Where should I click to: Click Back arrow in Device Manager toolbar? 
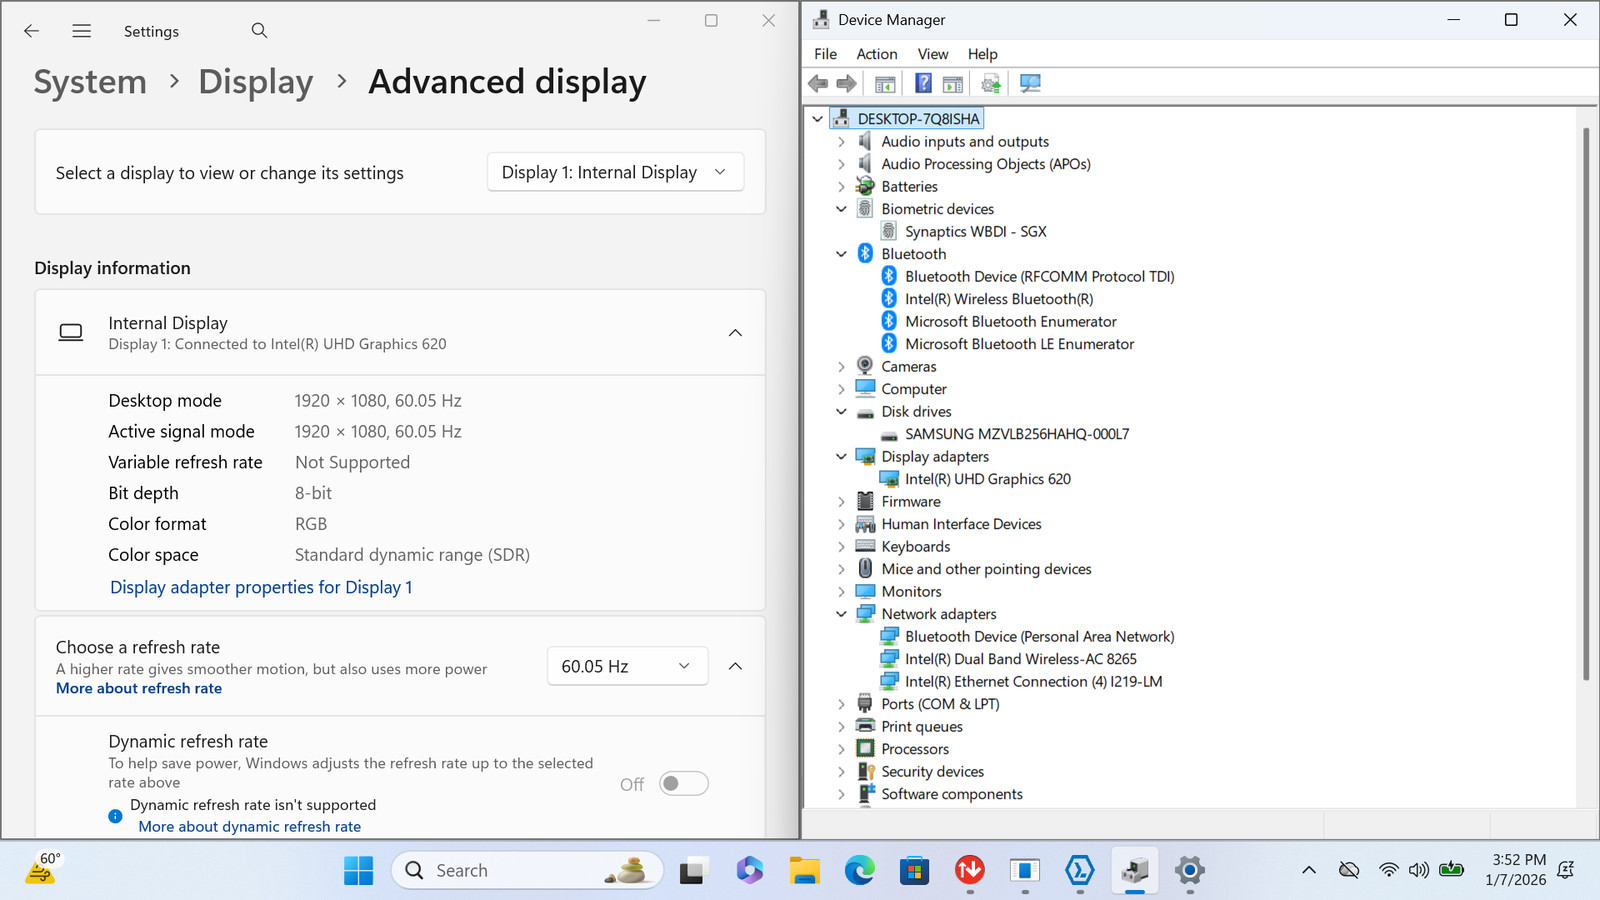818,83
